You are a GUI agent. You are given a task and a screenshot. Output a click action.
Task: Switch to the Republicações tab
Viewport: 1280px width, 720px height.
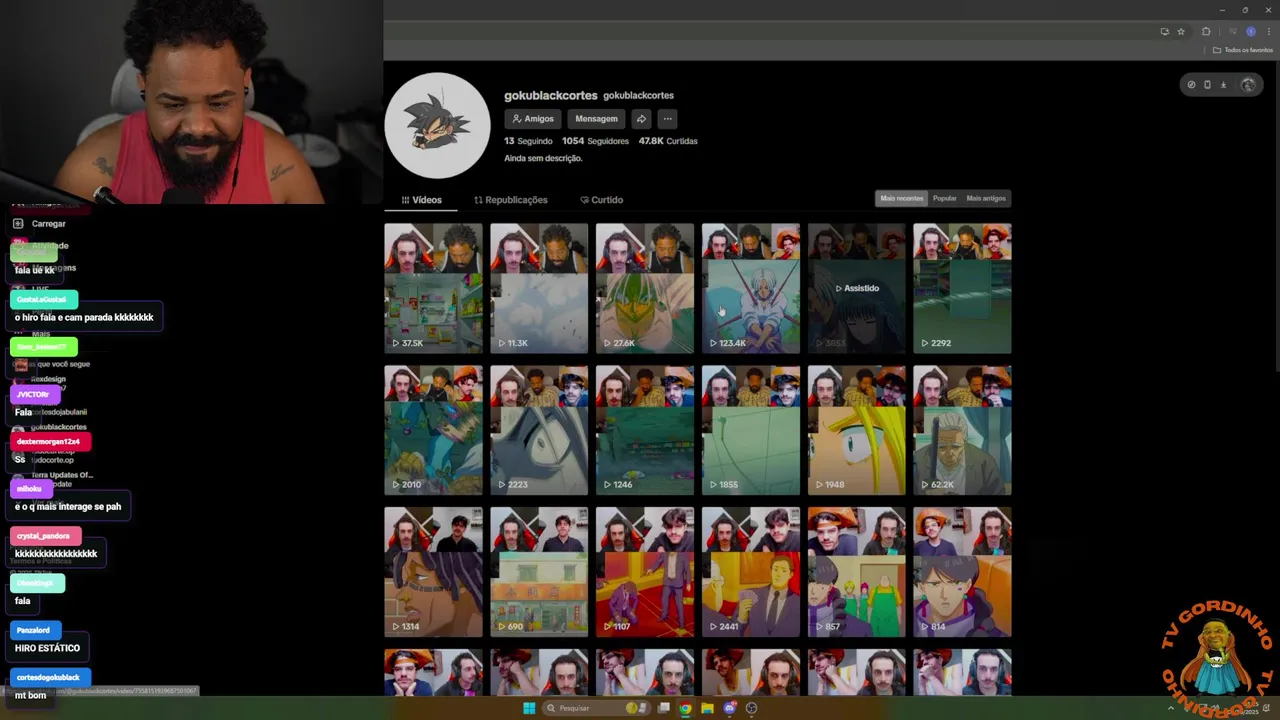(x=511, y=200)
